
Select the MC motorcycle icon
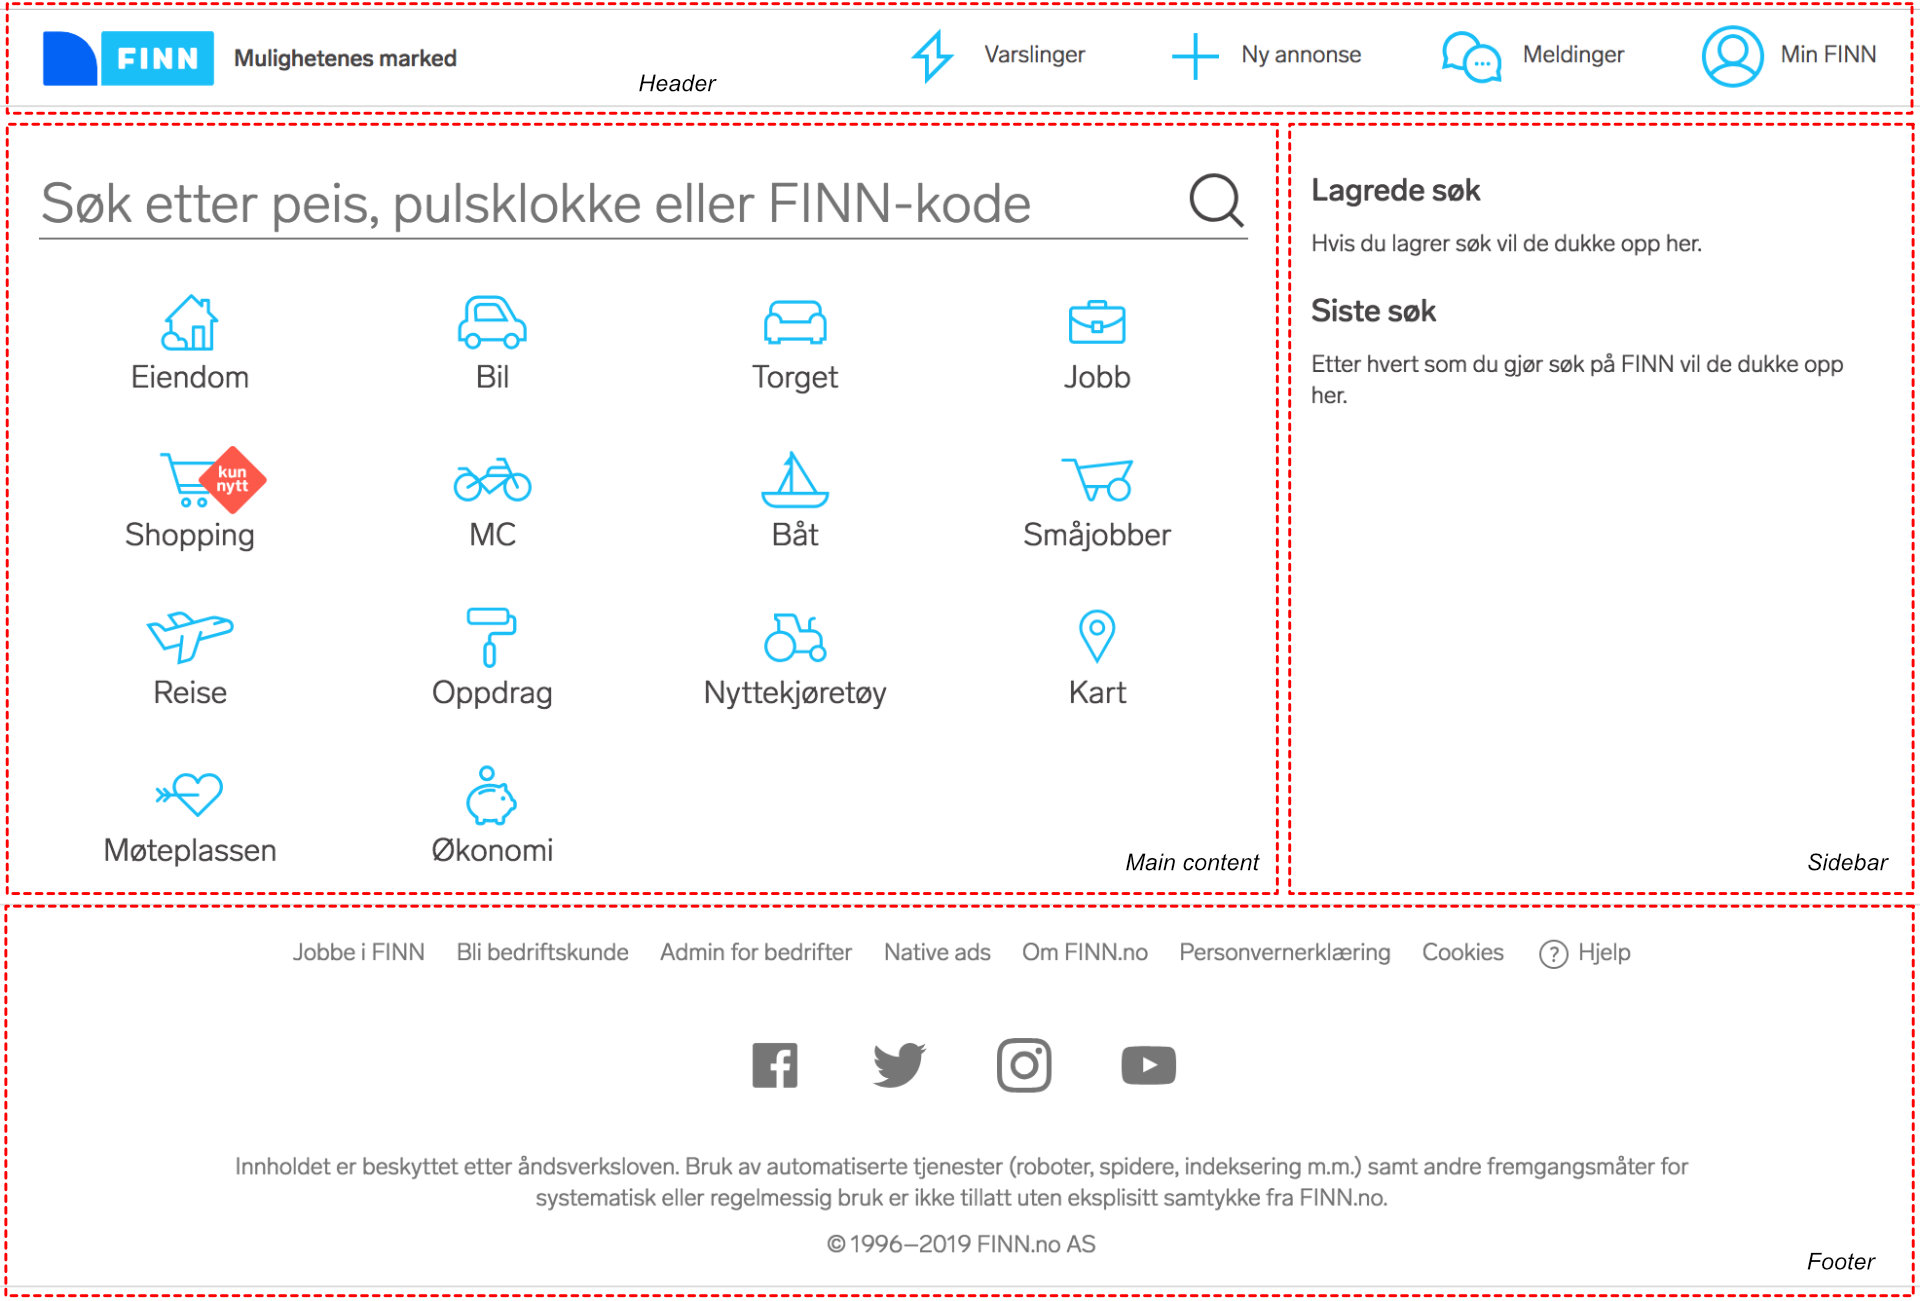pos(492,480)
